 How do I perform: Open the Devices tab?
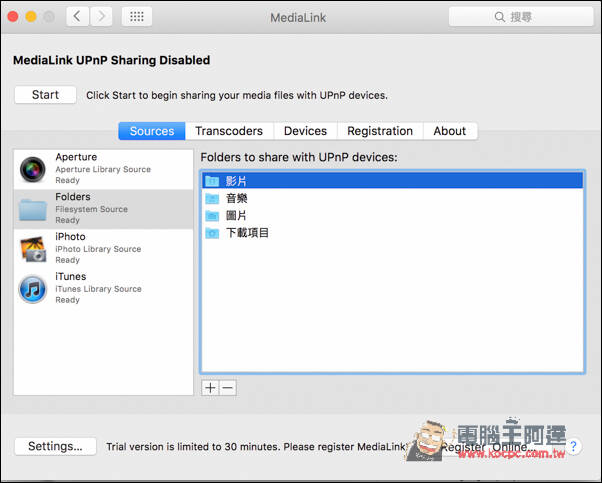tap(305, 131)
